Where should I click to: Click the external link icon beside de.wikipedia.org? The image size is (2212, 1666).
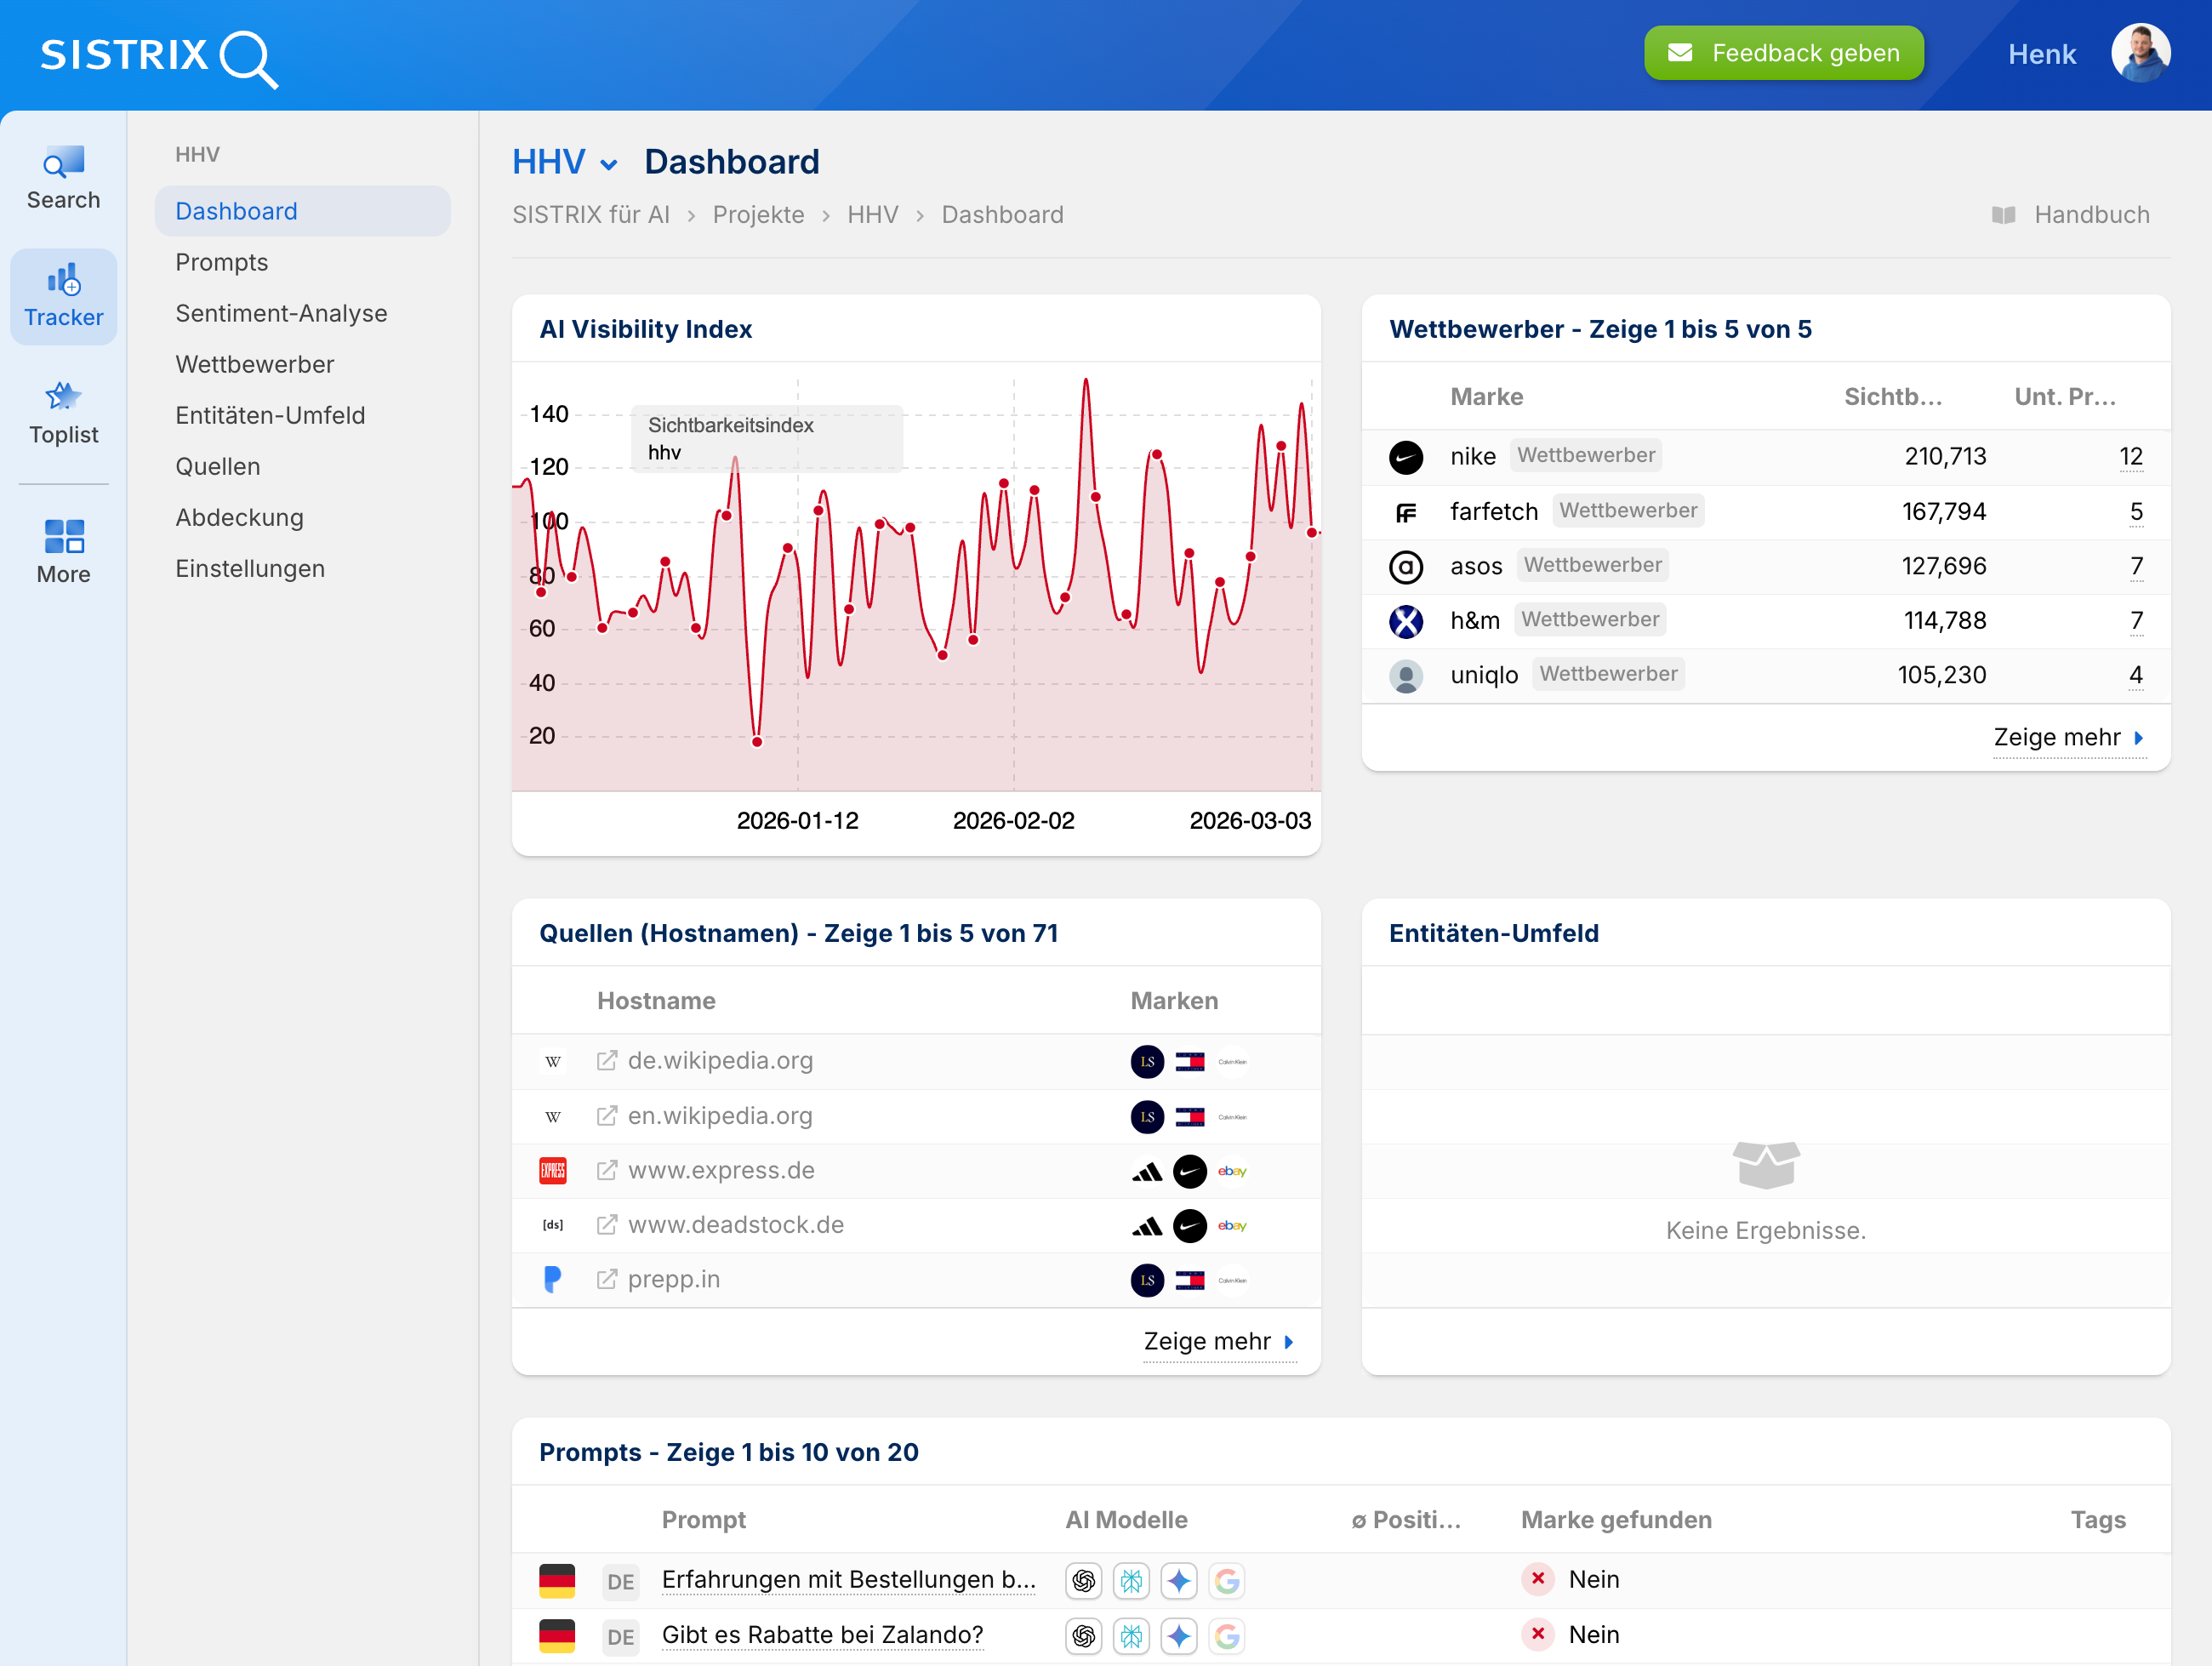click(x=606, y=1061)
